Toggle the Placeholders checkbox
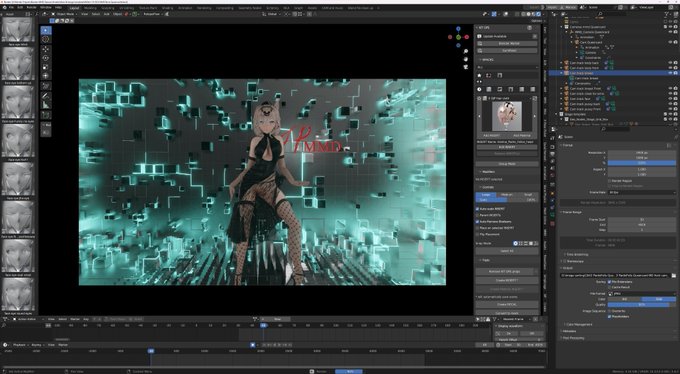The height and width of the screenshot is (374, 680). pyautogui.click(x=610, y=317)
